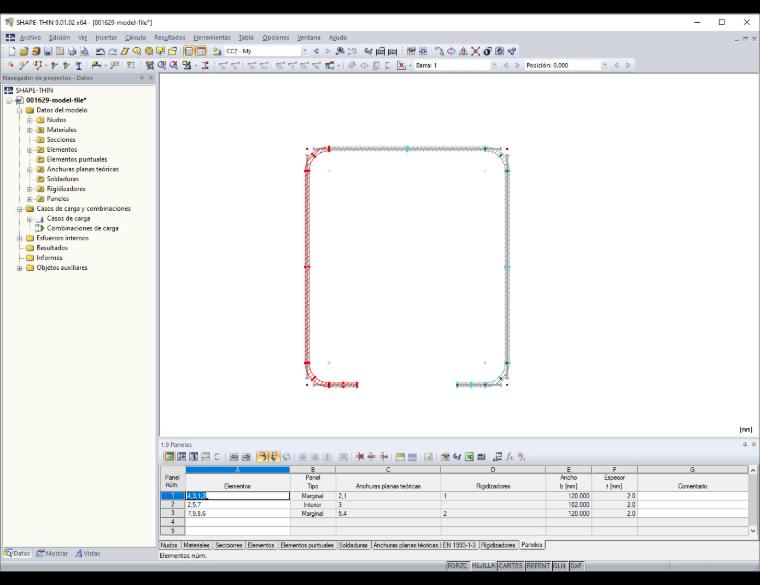
Task: Click the Excel export icon in table toolbar
Action: pos(469,457)
